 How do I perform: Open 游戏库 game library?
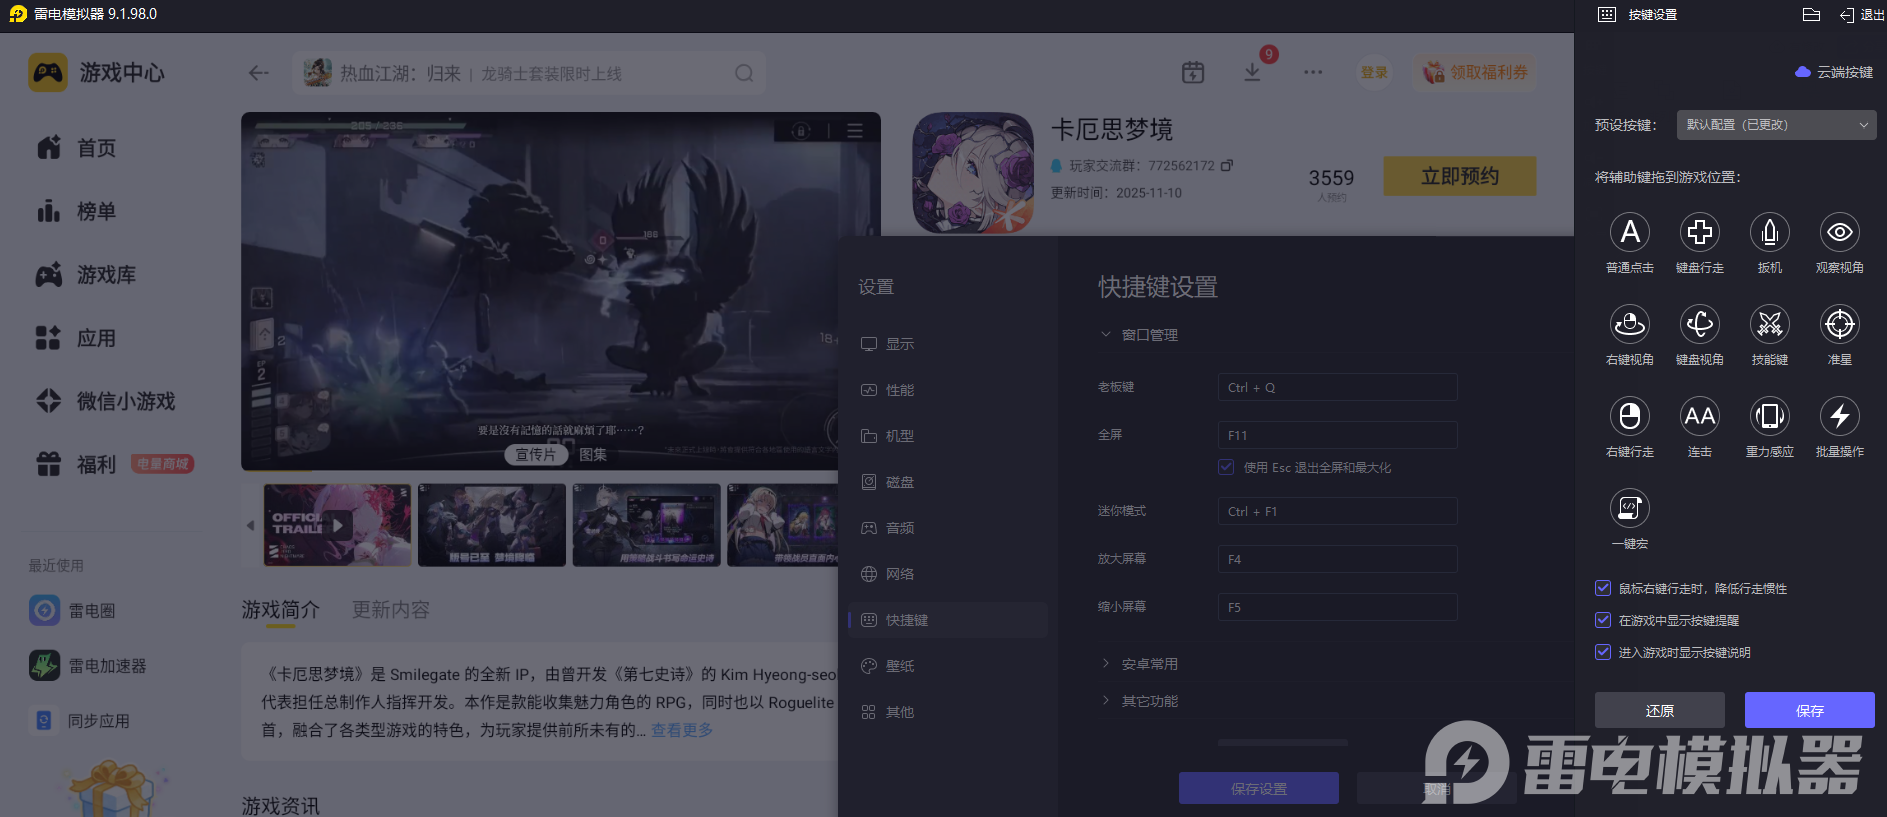(x=86, y=275)
